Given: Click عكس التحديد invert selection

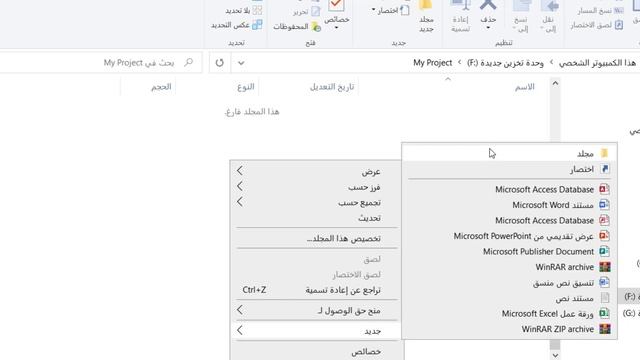Looking at the screenshot, I should 237,25.
